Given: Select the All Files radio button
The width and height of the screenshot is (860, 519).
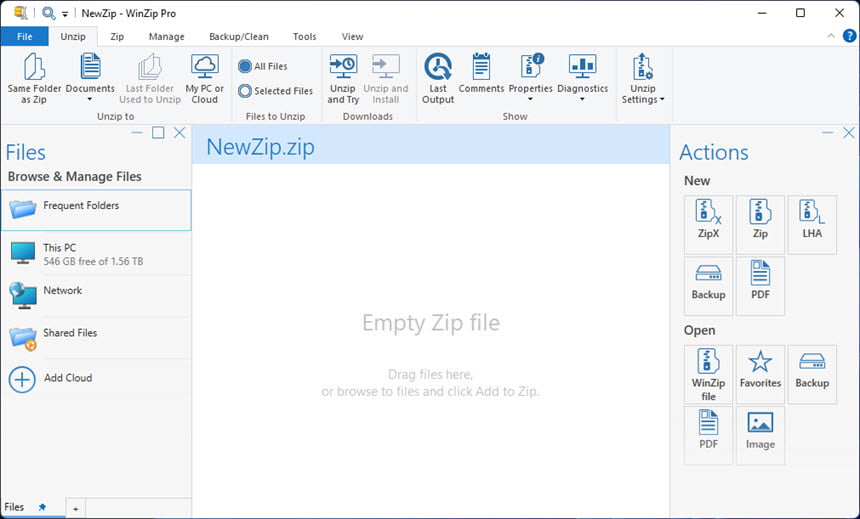Looking at the screenshot, I should pos(245,66).
